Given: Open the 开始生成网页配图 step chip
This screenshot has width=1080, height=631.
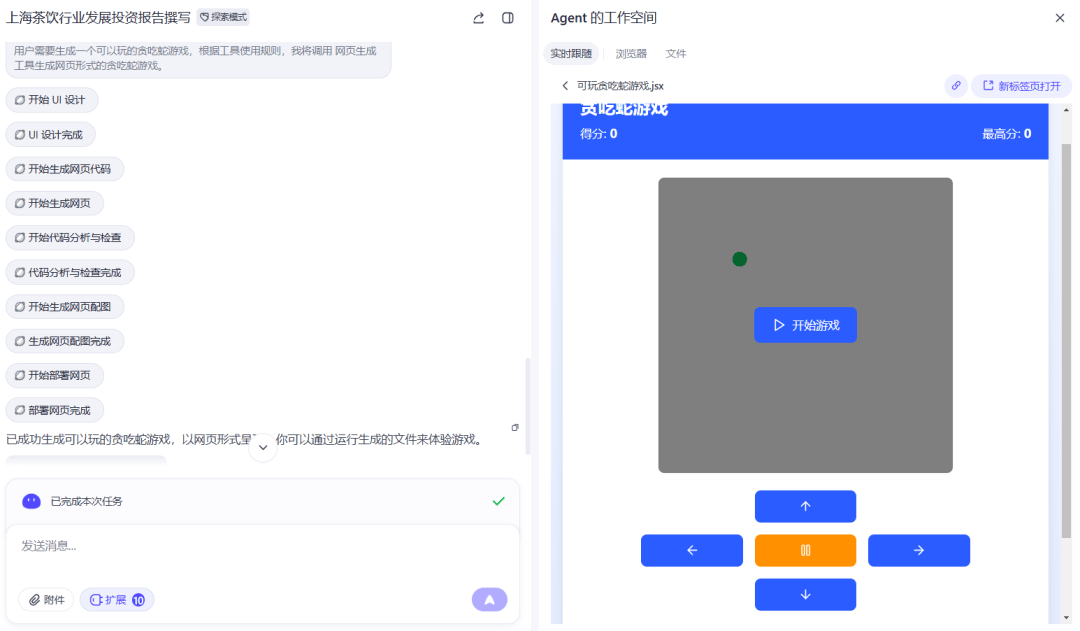Looking at the screenshot, I should click(65, 307).
